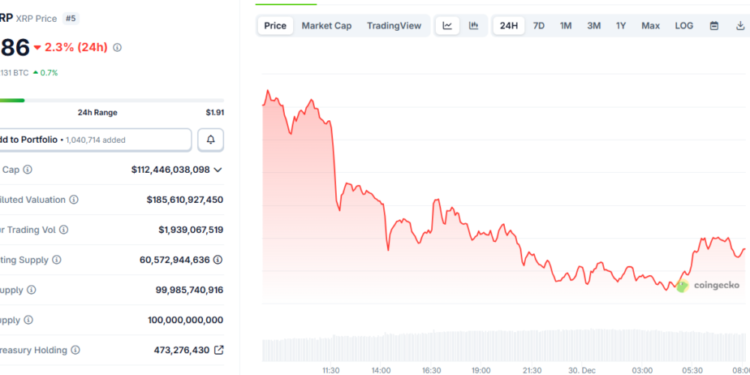Set chart range to Max

(x=651, y=26)
